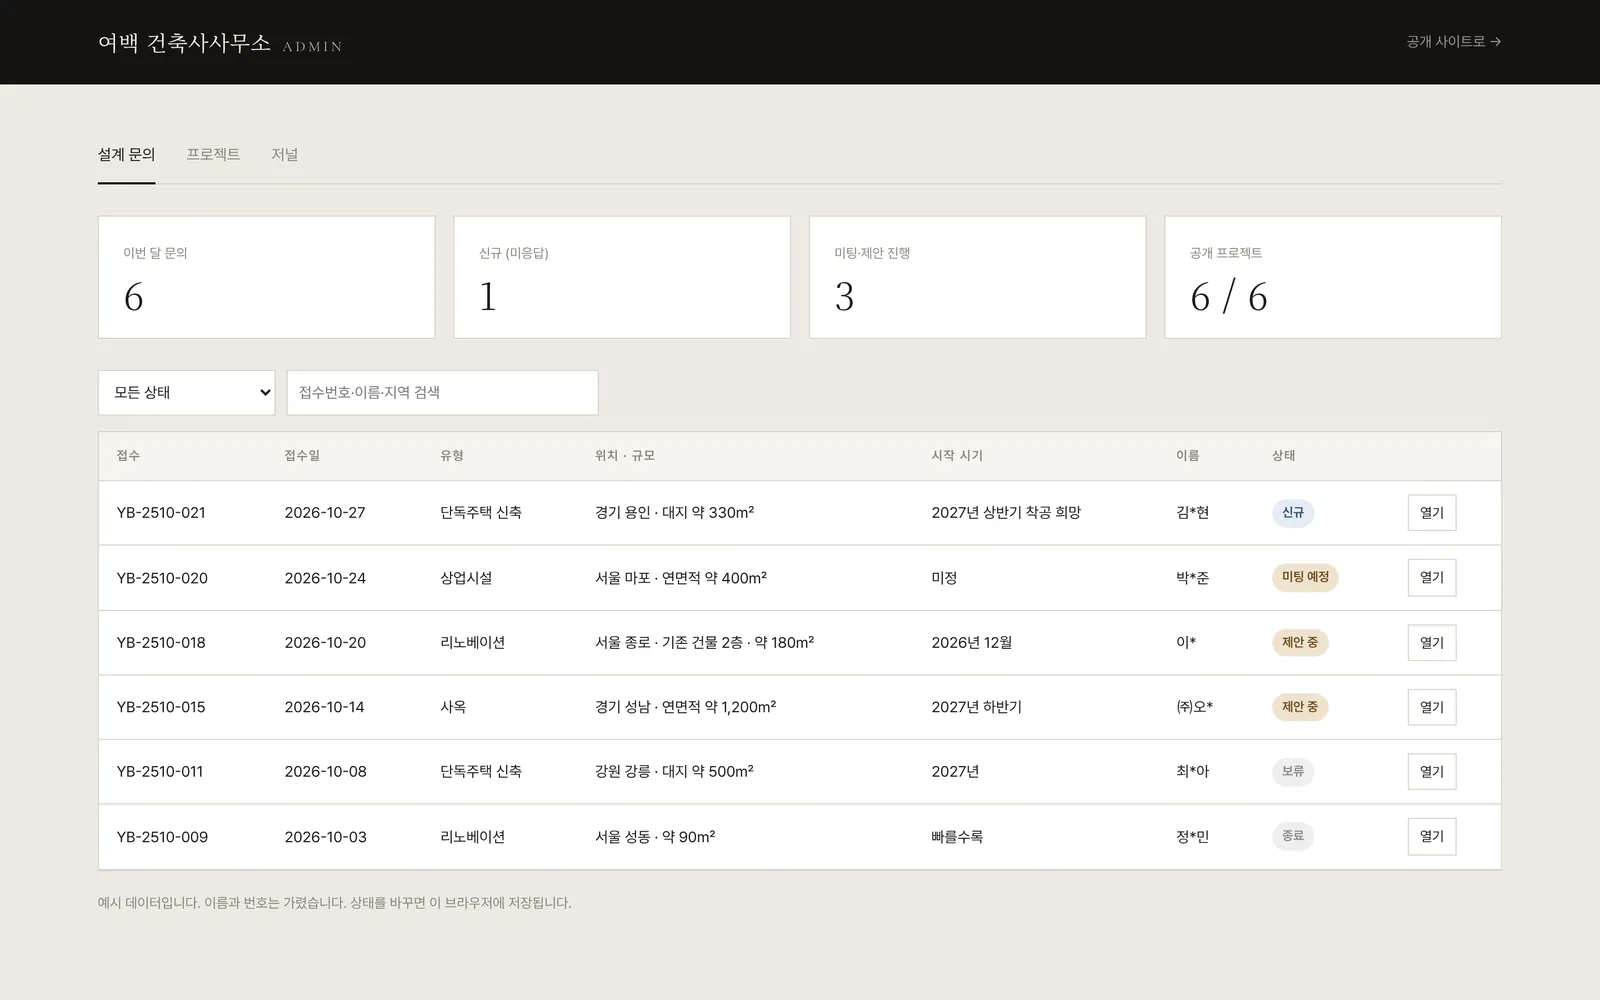Open the 설계 문의 tab
The width and height of the screenshot is (1600, 1000).
pyautogui.click(x=126, y=155)
